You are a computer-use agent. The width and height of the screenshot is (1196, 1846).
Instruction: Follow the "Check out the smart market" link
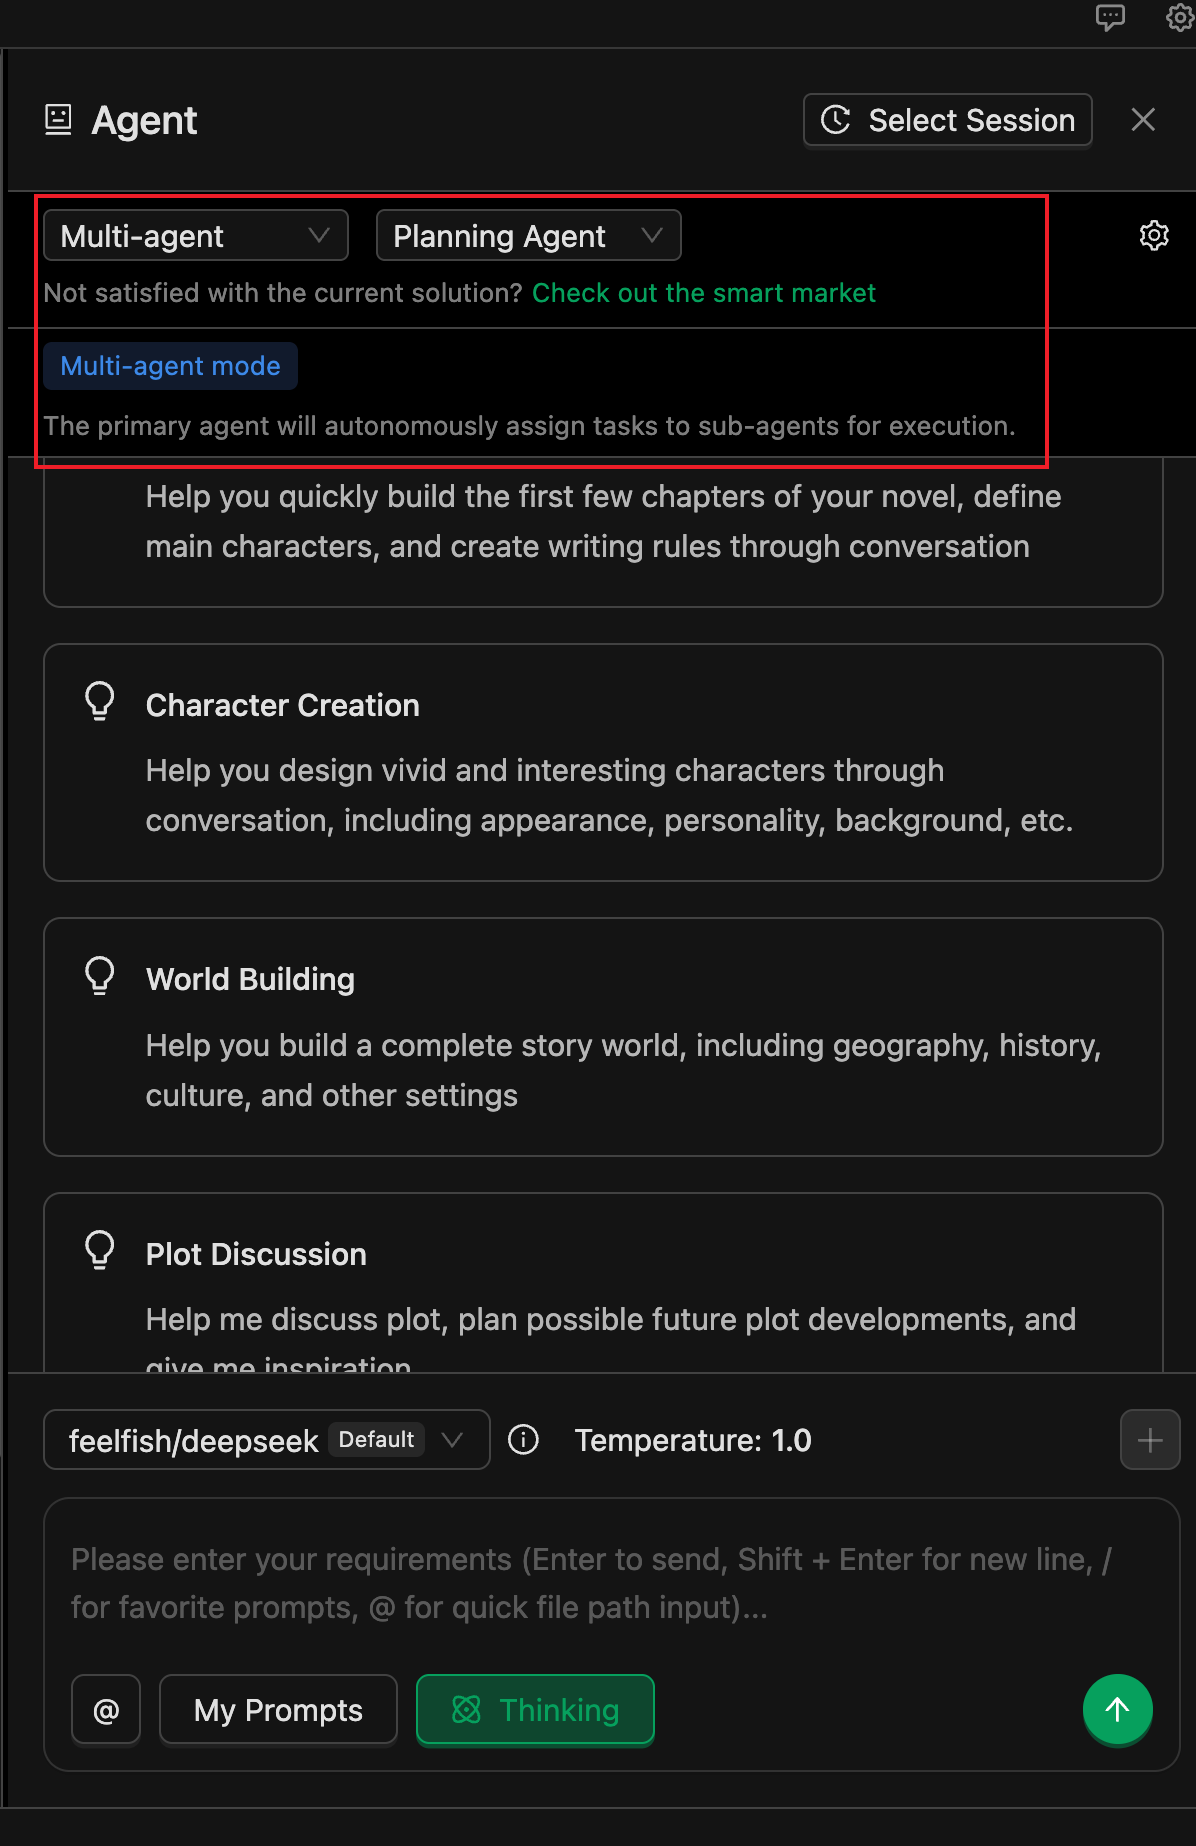click(703, 293)
